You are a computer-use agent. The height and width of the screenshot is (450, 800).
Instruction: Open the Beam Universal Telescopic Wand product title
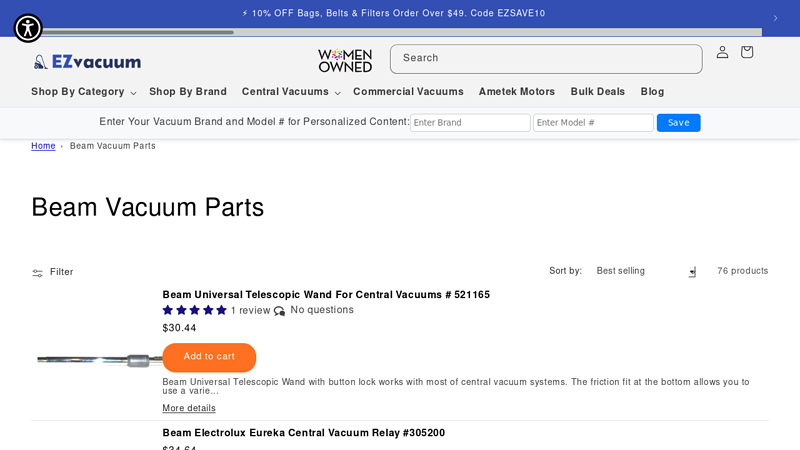326,295
